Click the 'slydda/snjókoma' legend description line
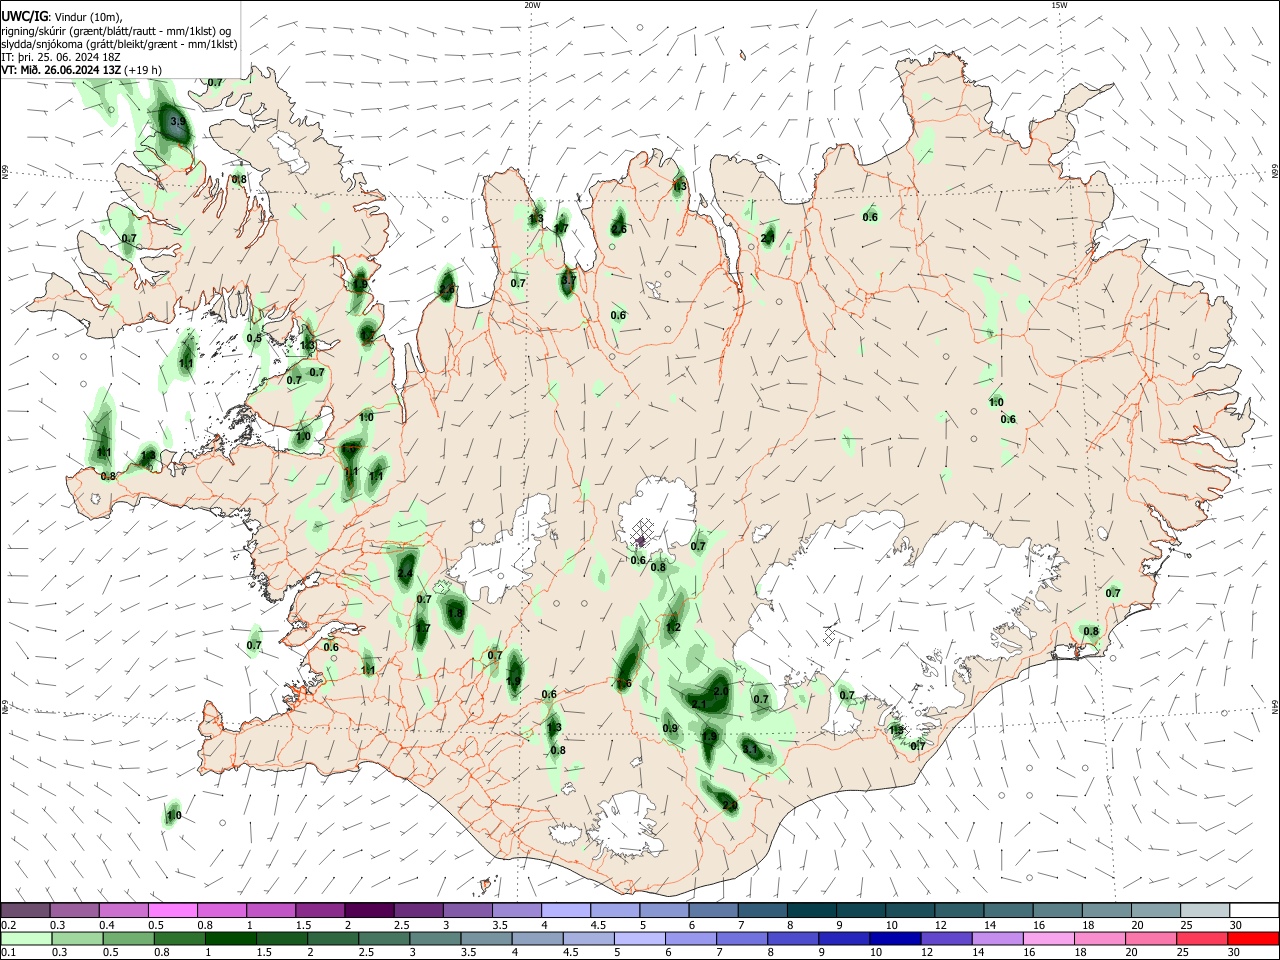 119,44
